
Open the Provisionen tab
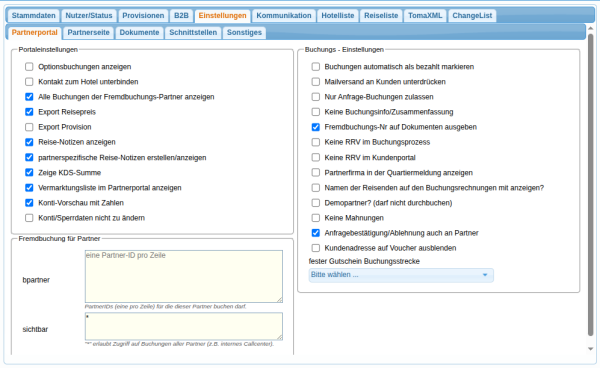coord(143,16)
